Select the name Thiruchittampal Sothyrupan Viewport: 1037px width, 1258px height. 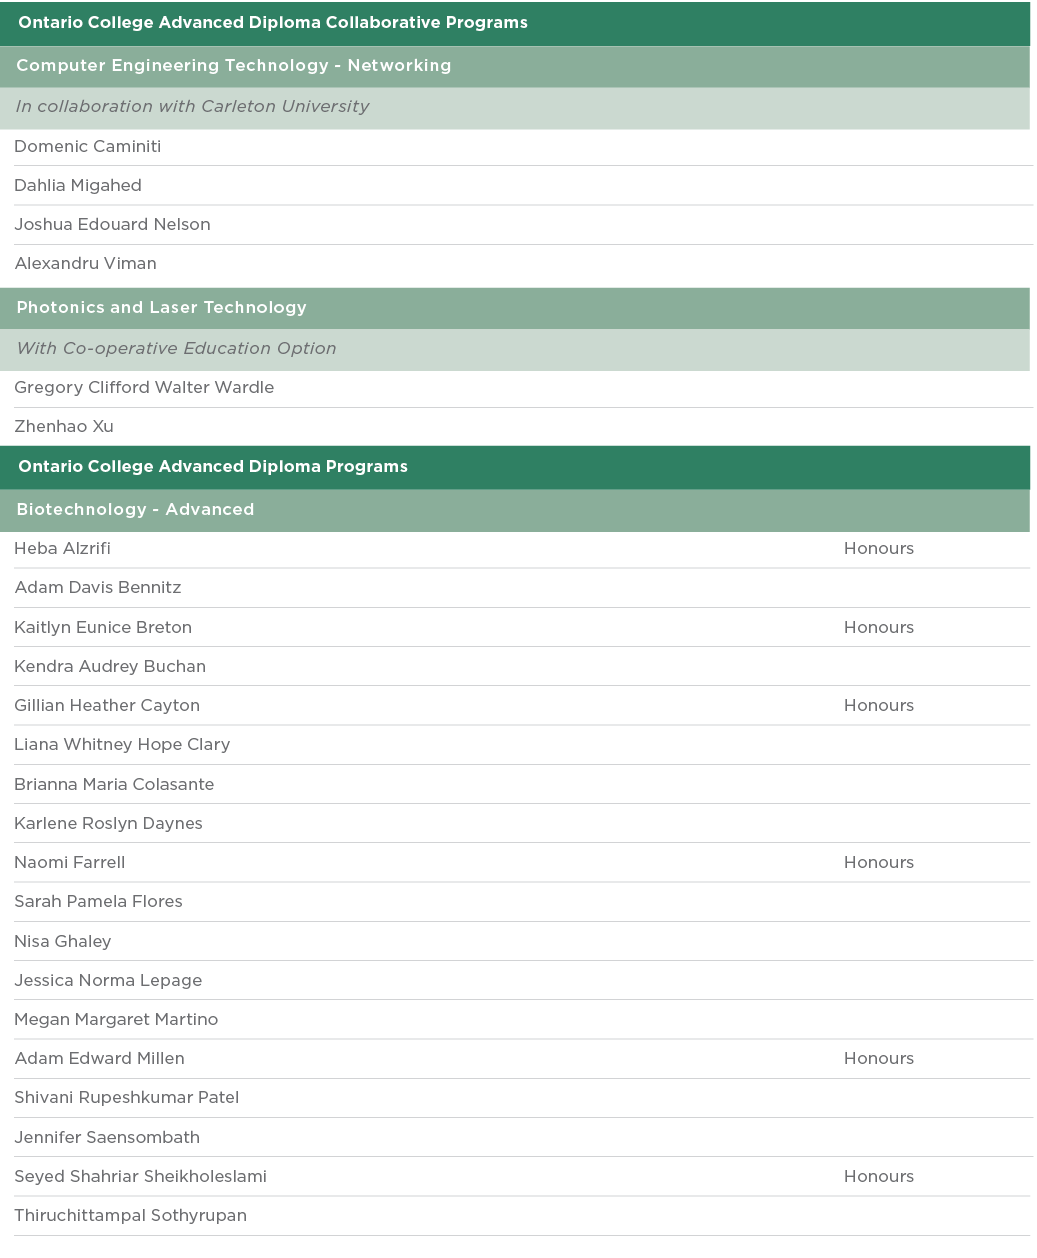click(x=130, y=1216)
